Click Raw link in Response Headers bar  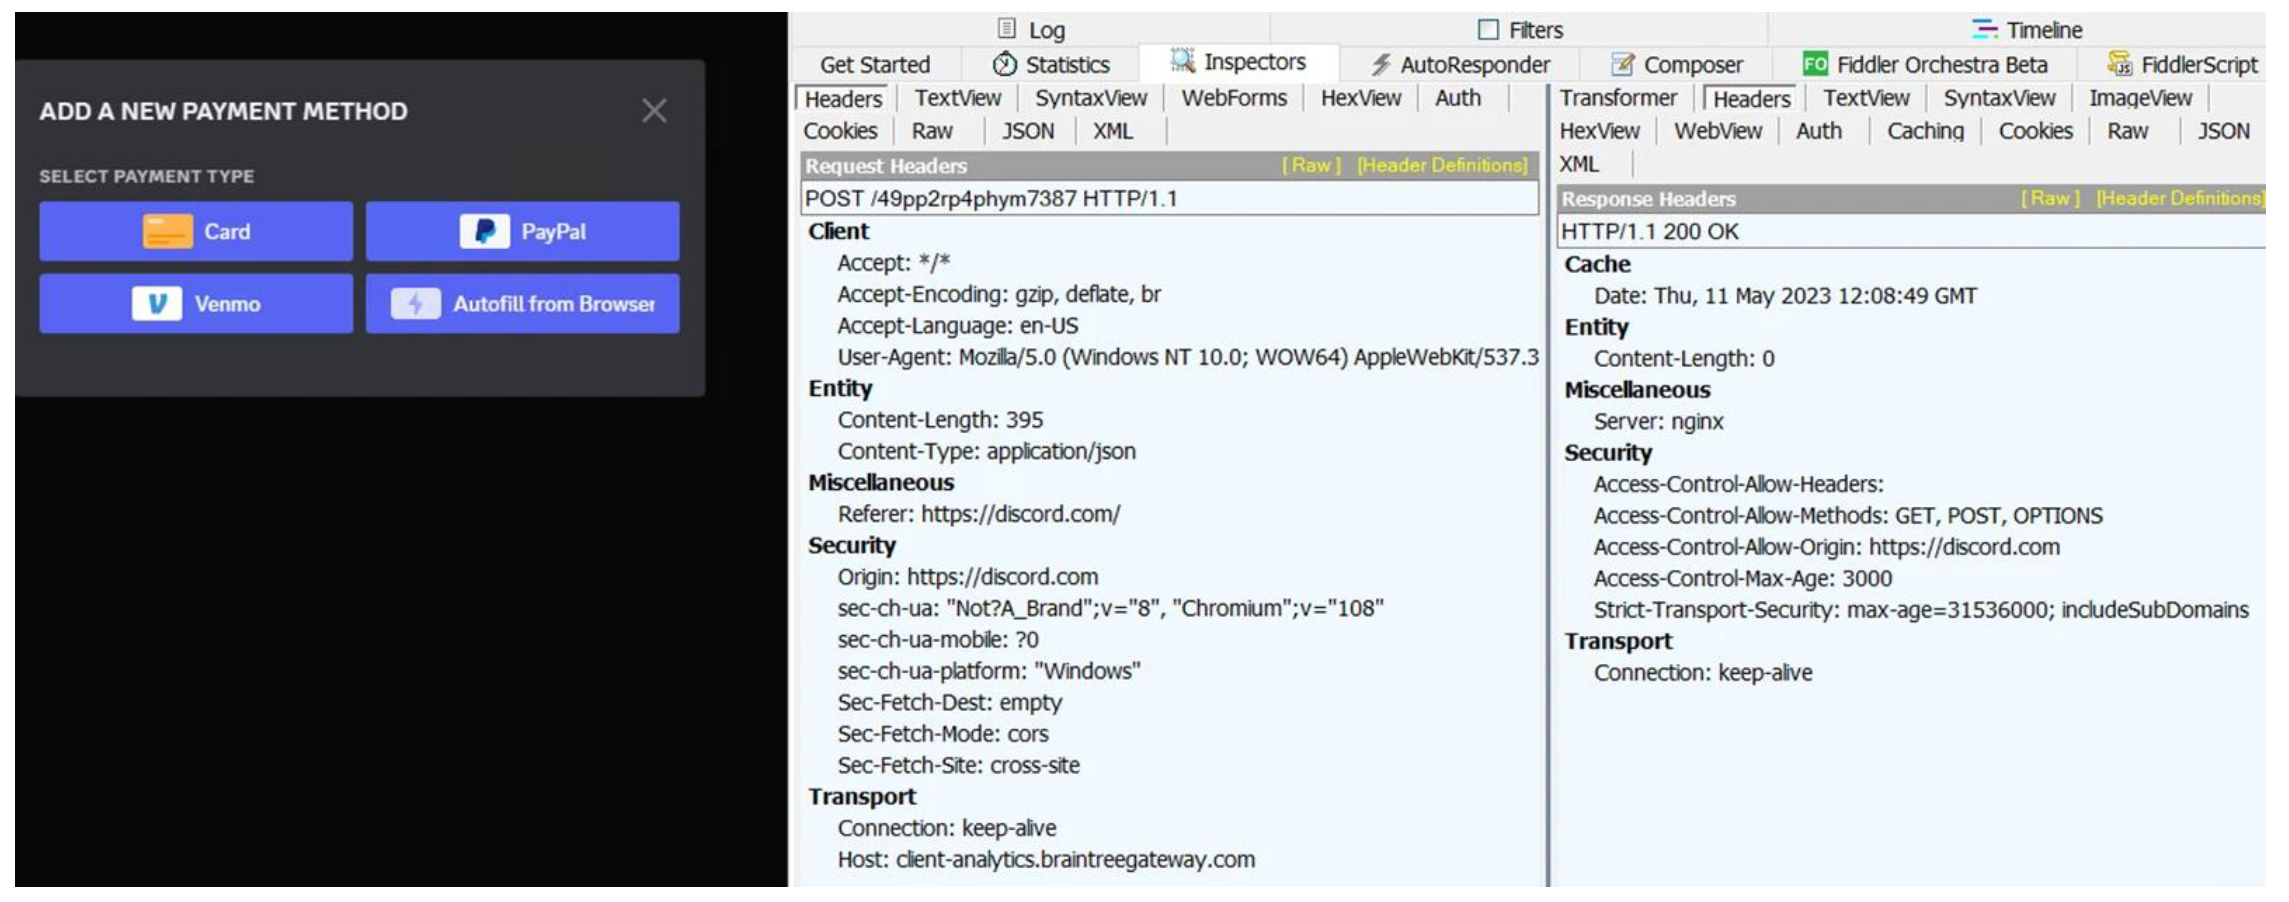[2050, 198]
